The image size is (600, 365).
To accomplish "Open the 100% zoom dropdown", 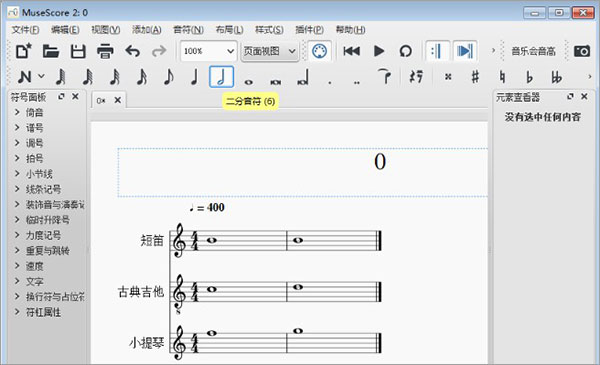I will (x=209, y=51).
